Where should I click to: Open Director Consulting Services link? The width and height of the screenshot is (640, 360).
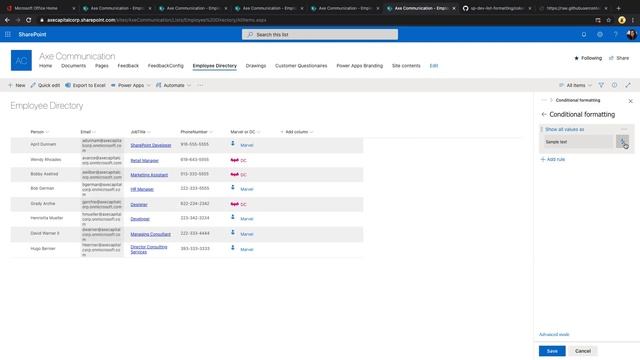tap(149, 249)
